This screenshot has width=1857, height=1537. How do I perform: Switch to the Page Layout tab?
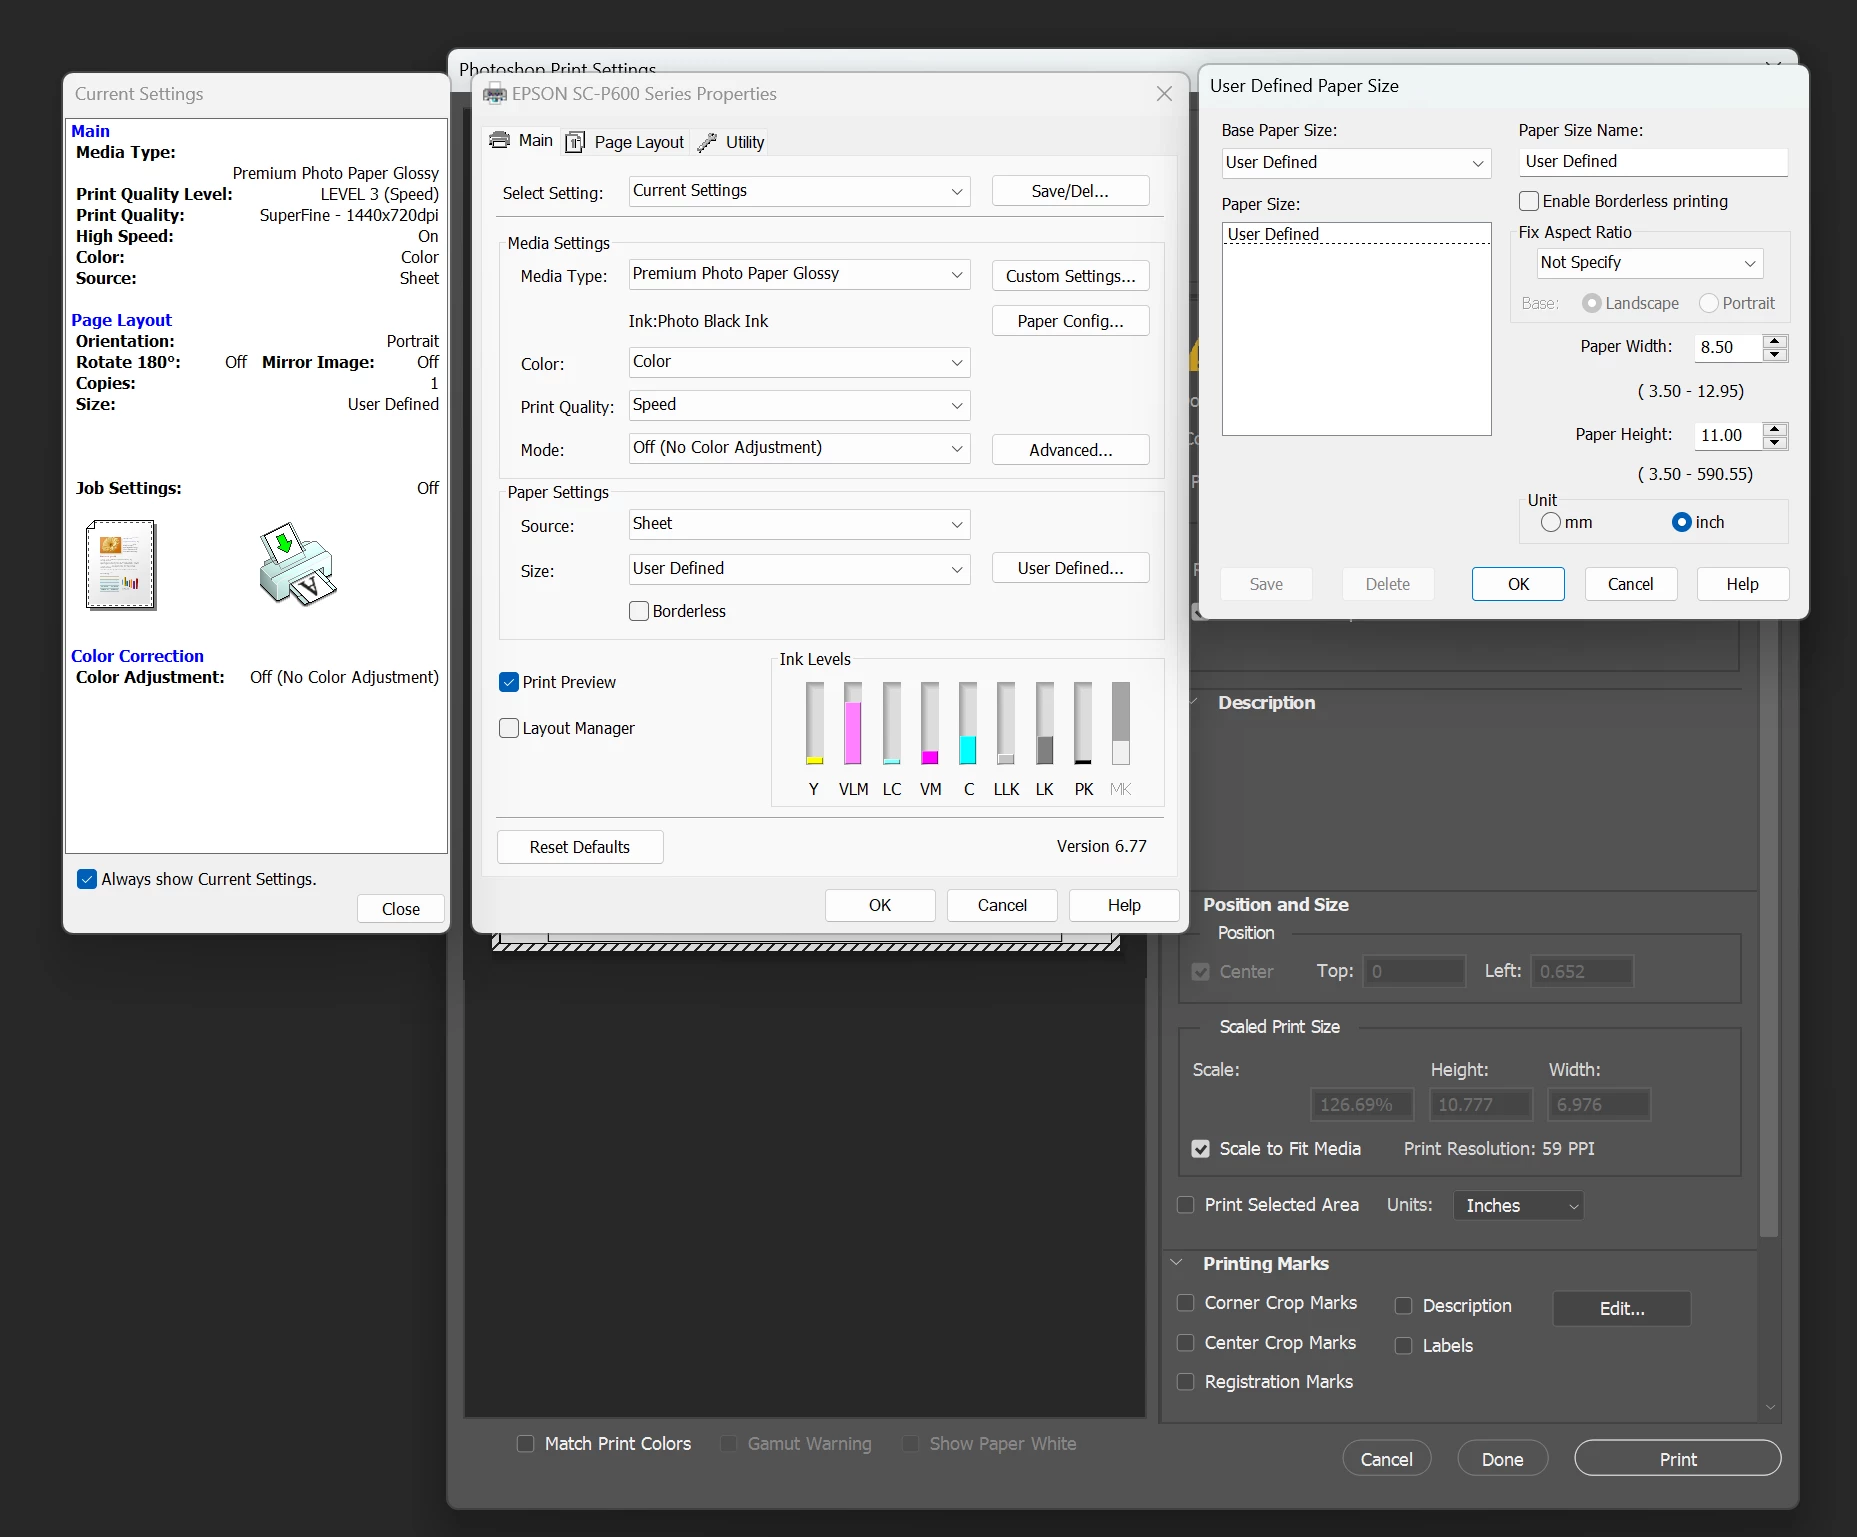click(x=625, y=142)
